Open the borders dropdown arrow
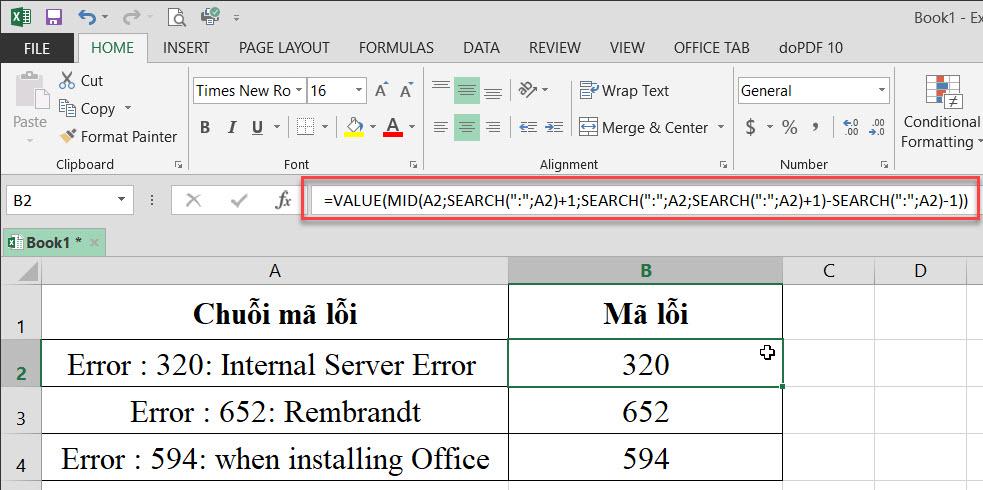Viewport: 983px width, 490px height. tap(325, 127)
